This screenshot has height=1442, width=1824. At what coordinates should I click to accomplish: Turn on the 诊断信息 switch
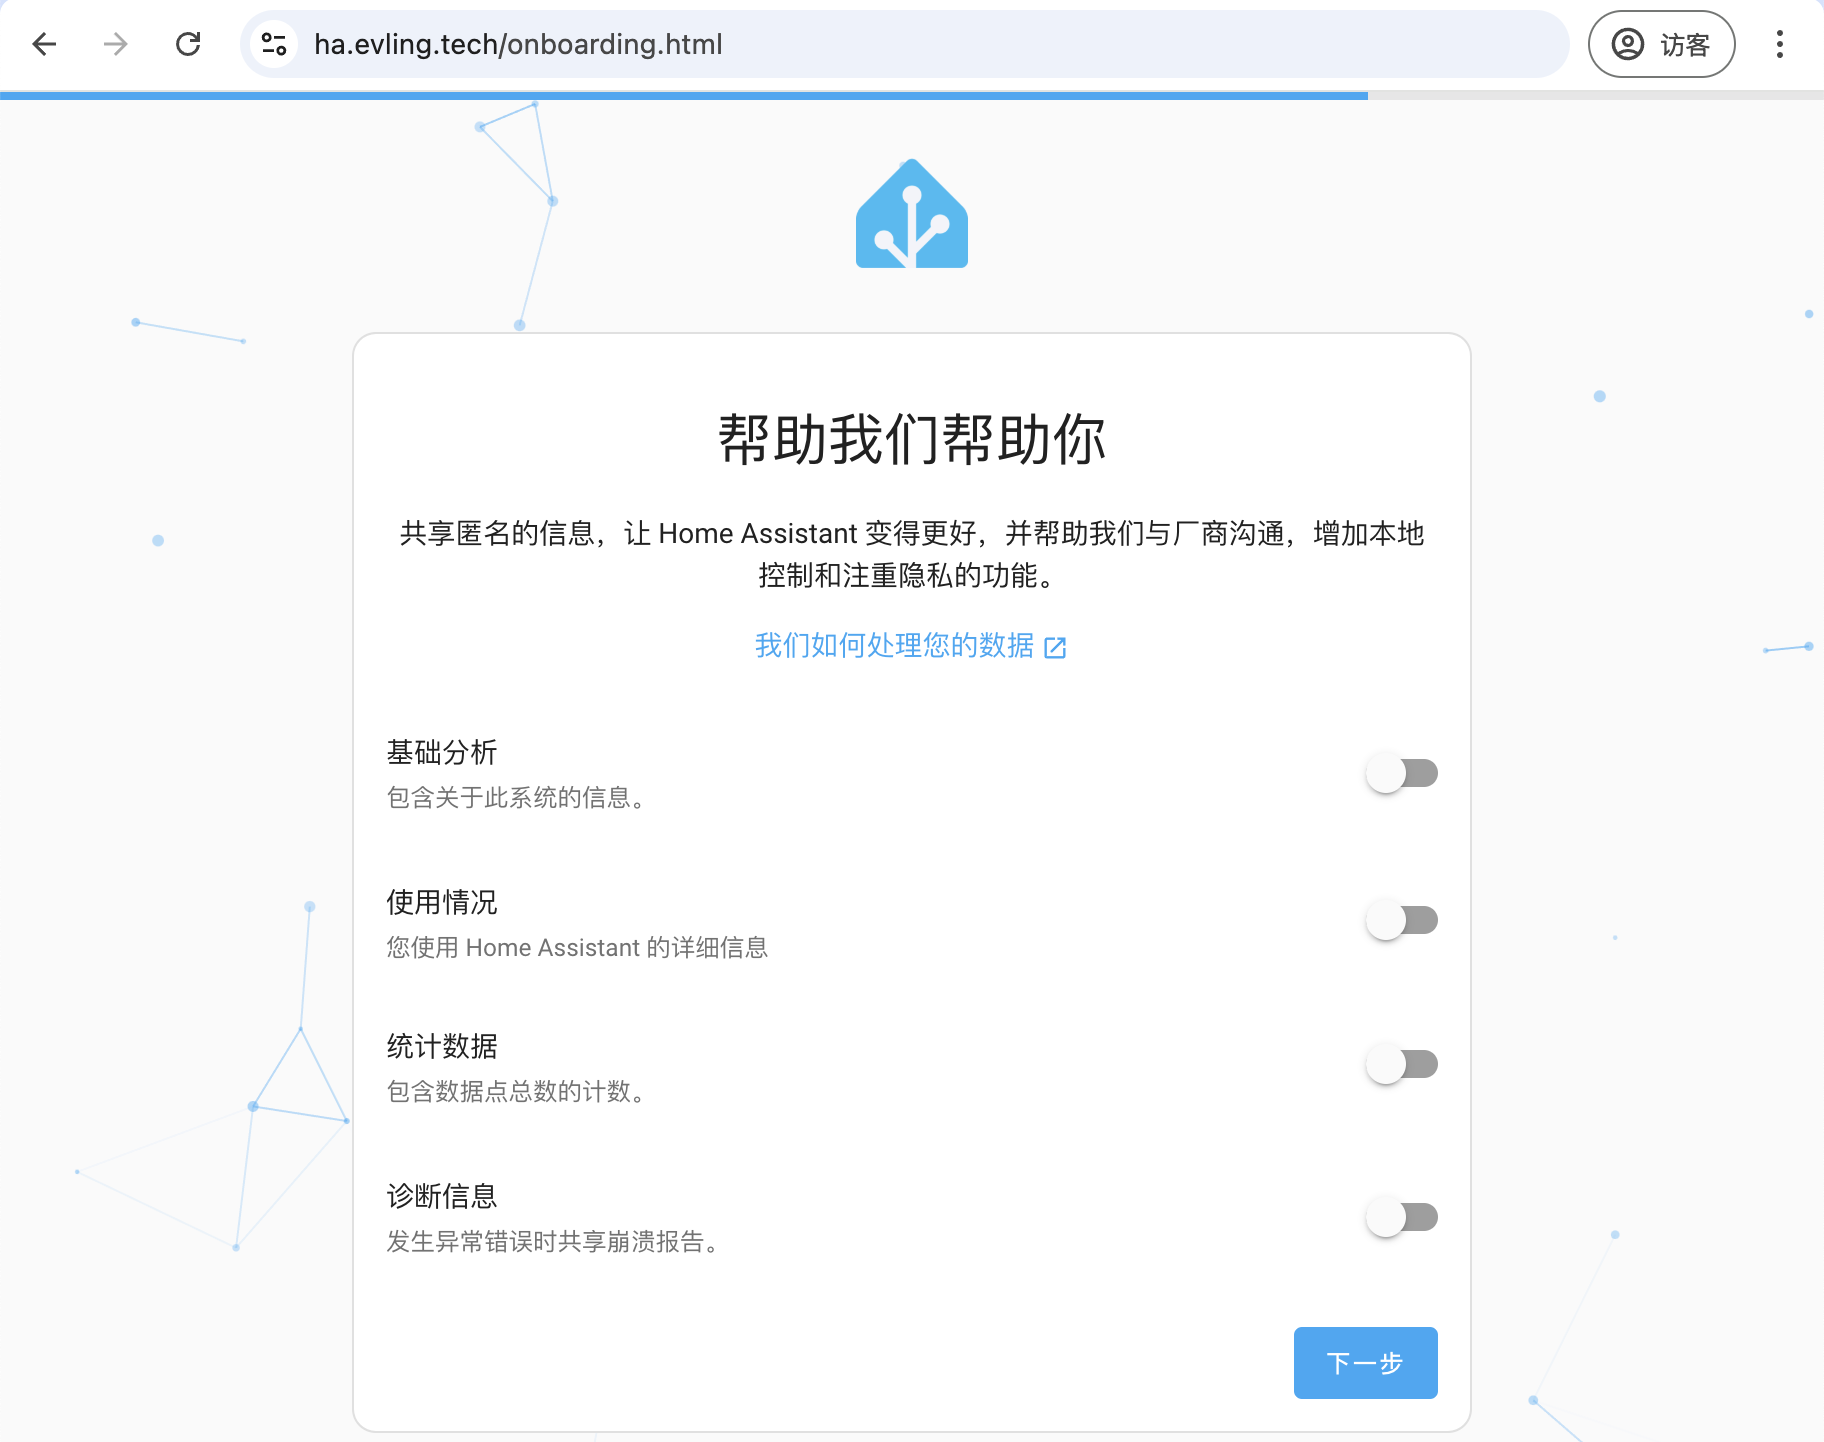pos(1402,1217)
